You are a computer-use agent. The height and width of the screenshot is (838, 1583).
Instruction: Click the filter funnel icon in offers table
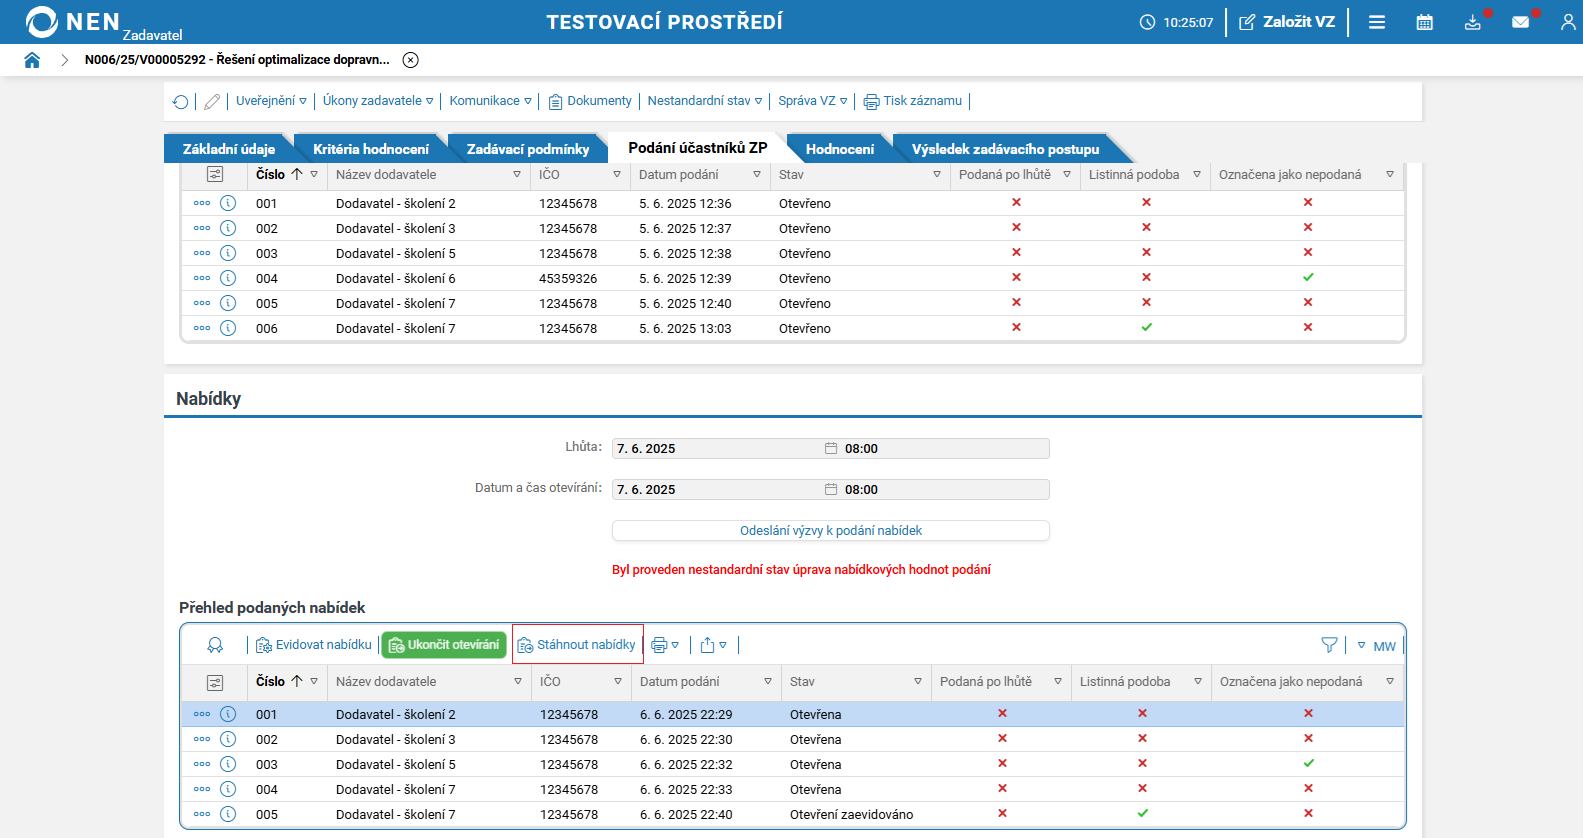[1329, 646]
